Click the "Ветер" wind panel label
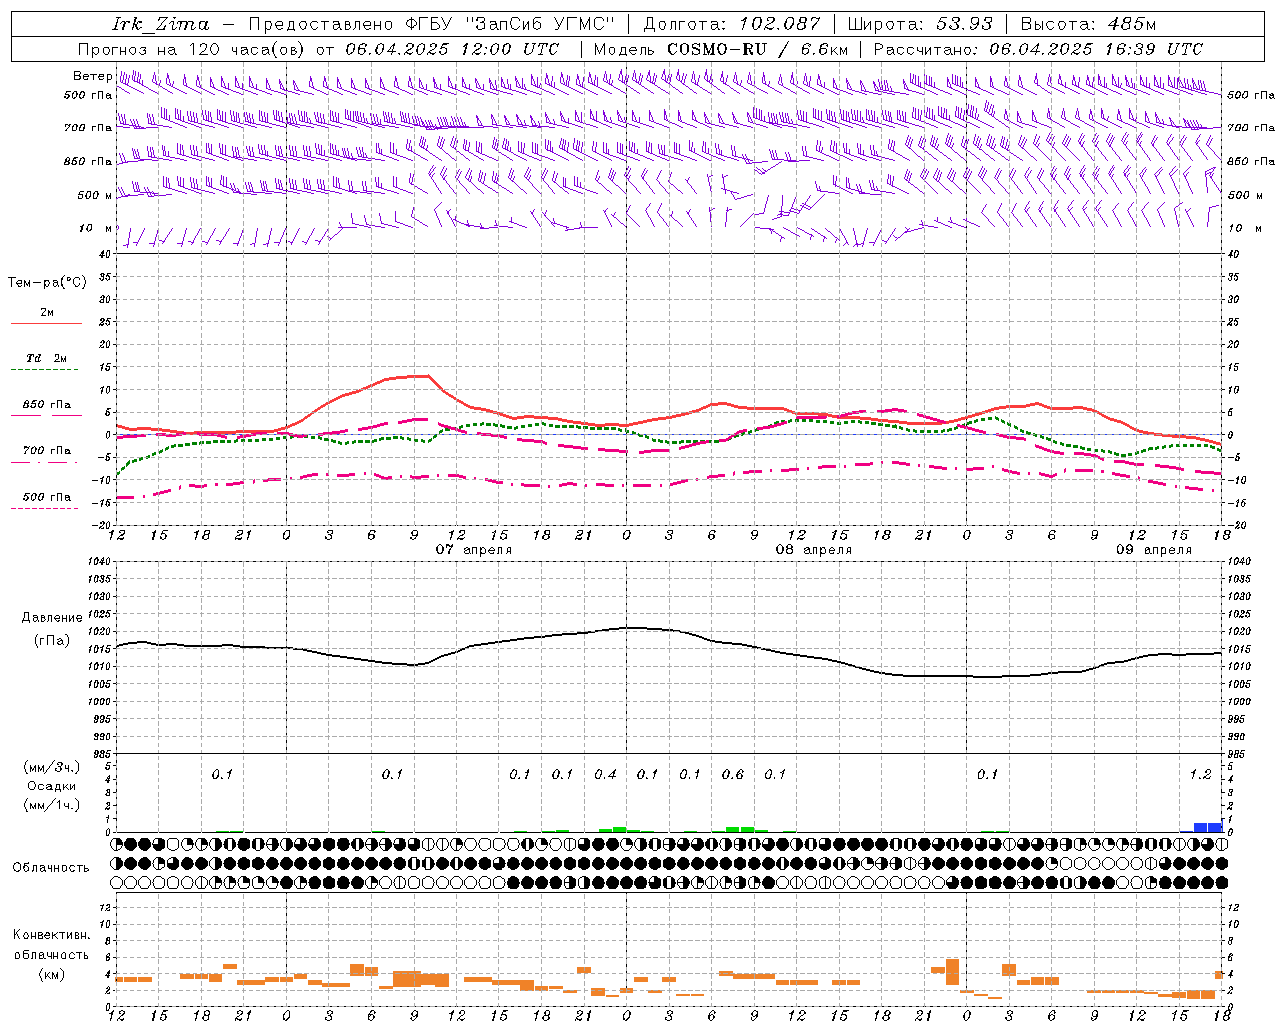This screenshot has width=1280, height=1024. (92, 76)
